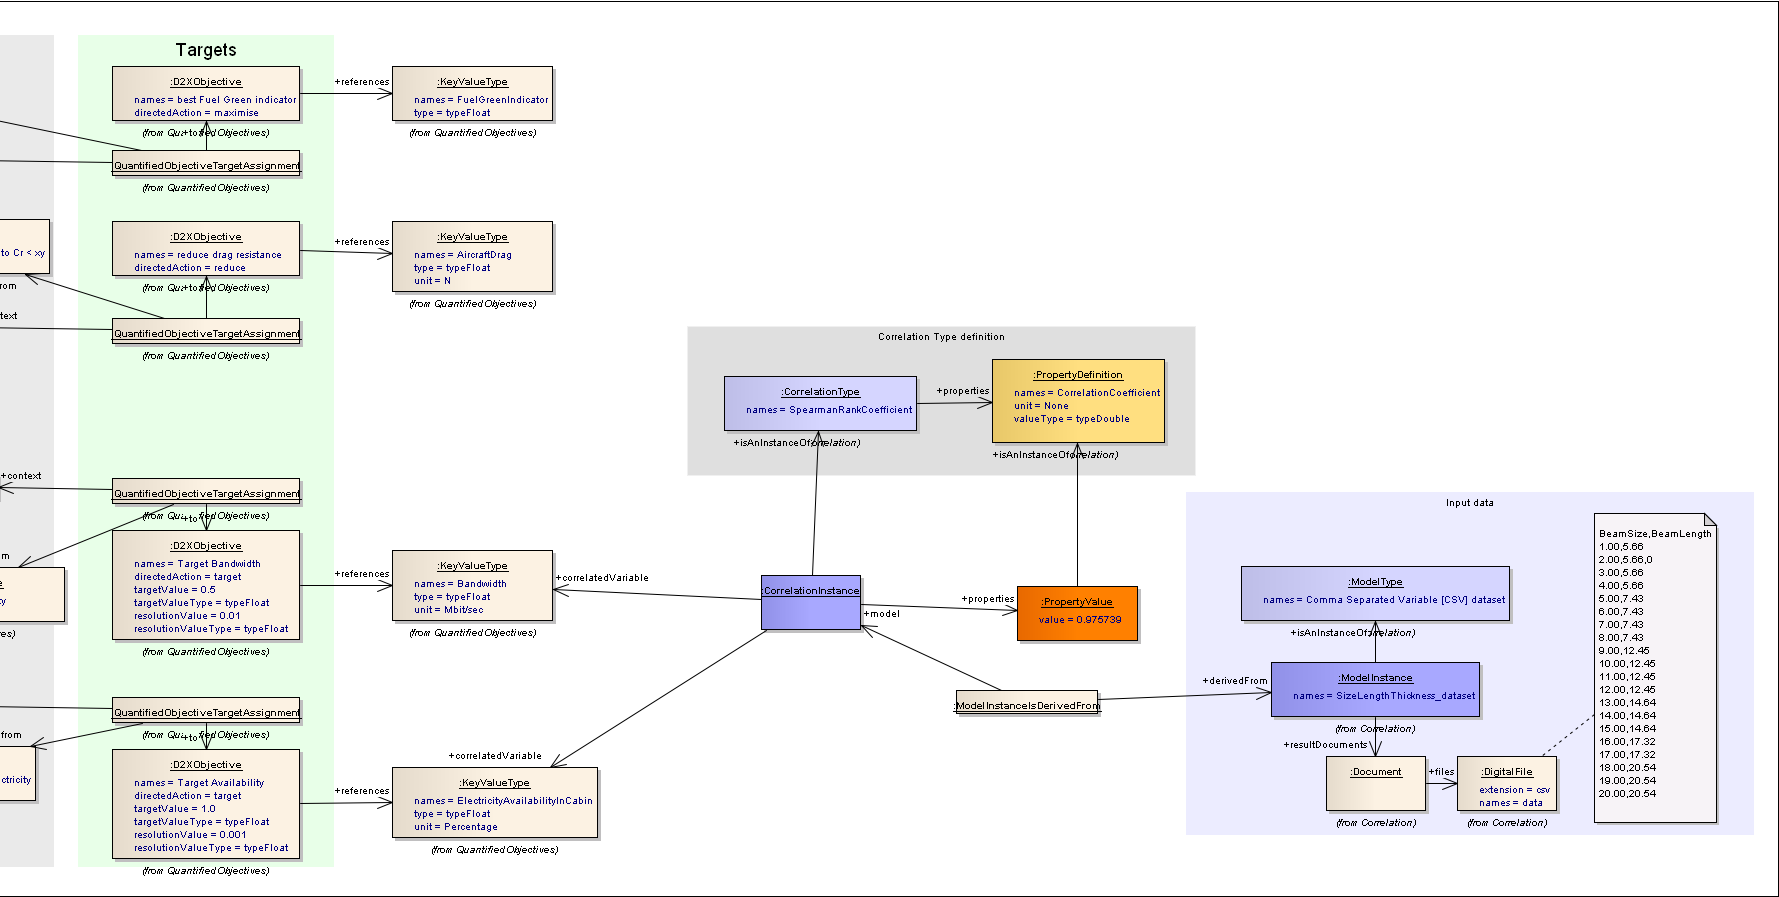This screenshot has height=897, width=1779.
Task: Select D2XObjective best Fuel Green indicator
Action: point(206,94)
